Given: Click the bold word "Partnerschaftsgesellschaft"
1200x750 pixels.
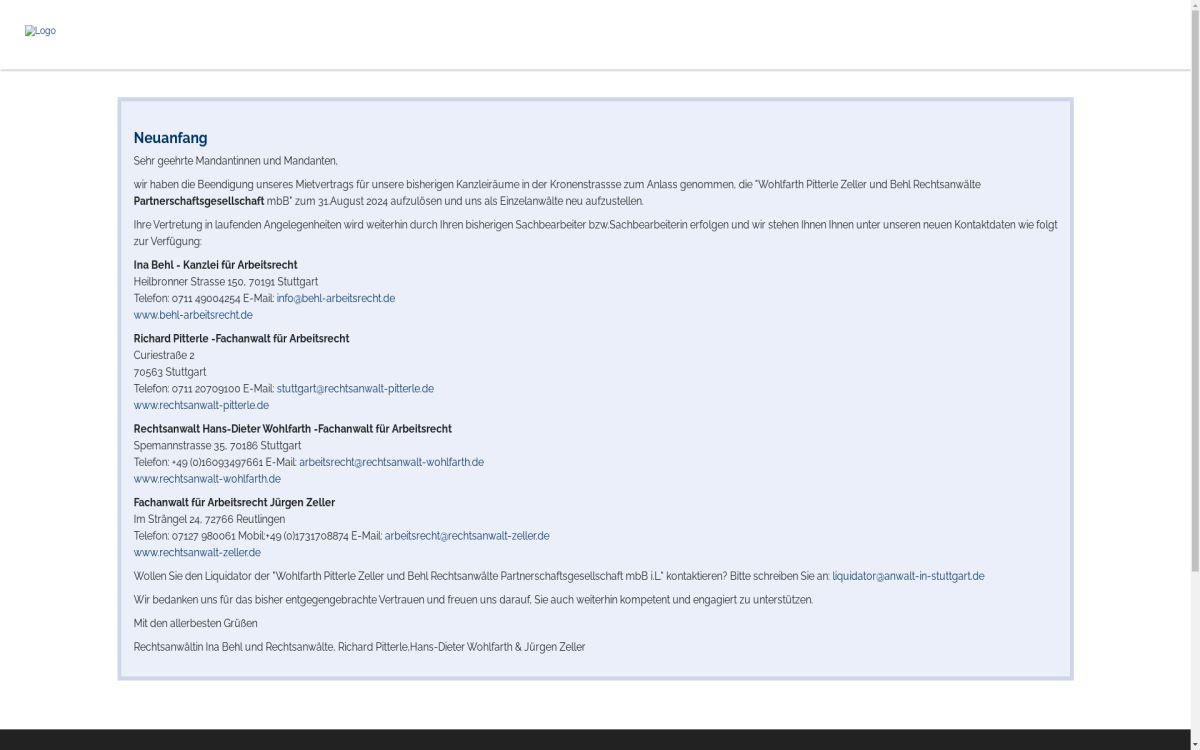Looking at the screenshot, I should [199, 201].
